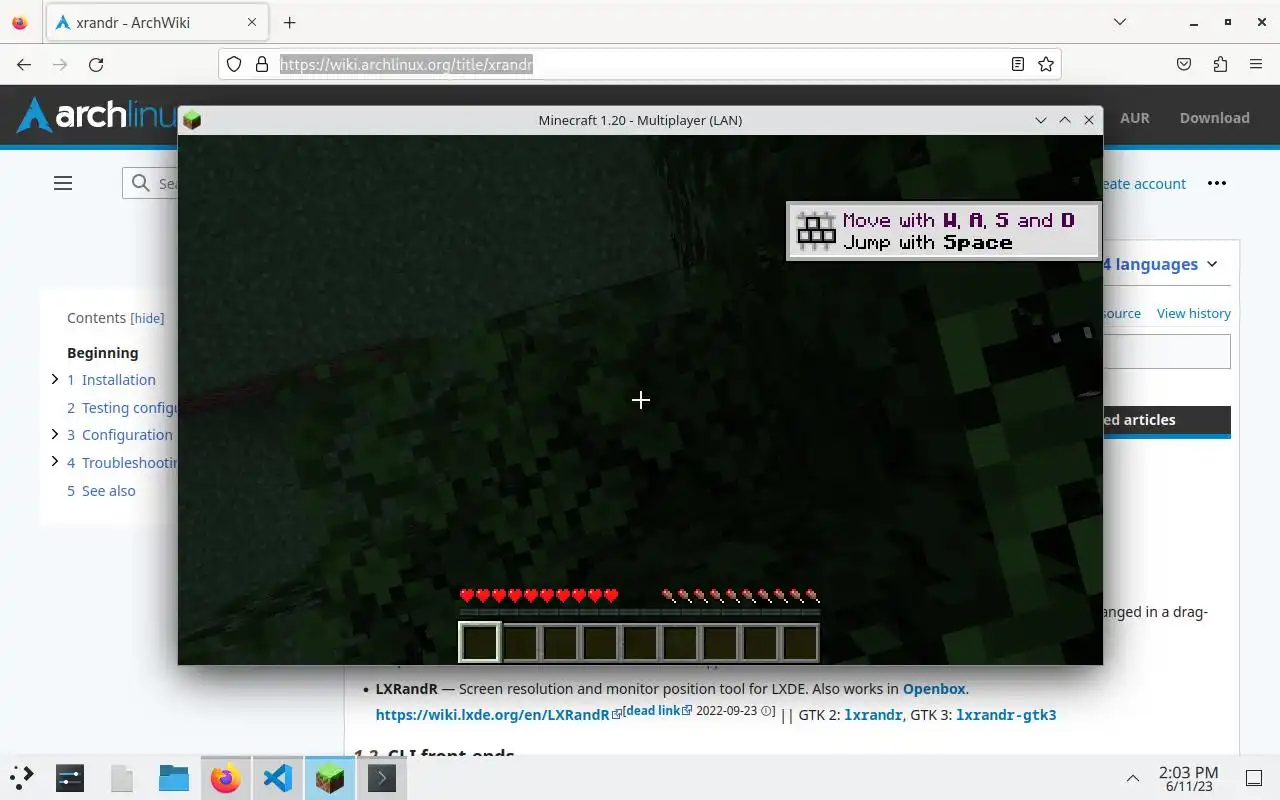Open the View history tab
The width and height of the screenshot is (1280, 800).
point(1194,313)
